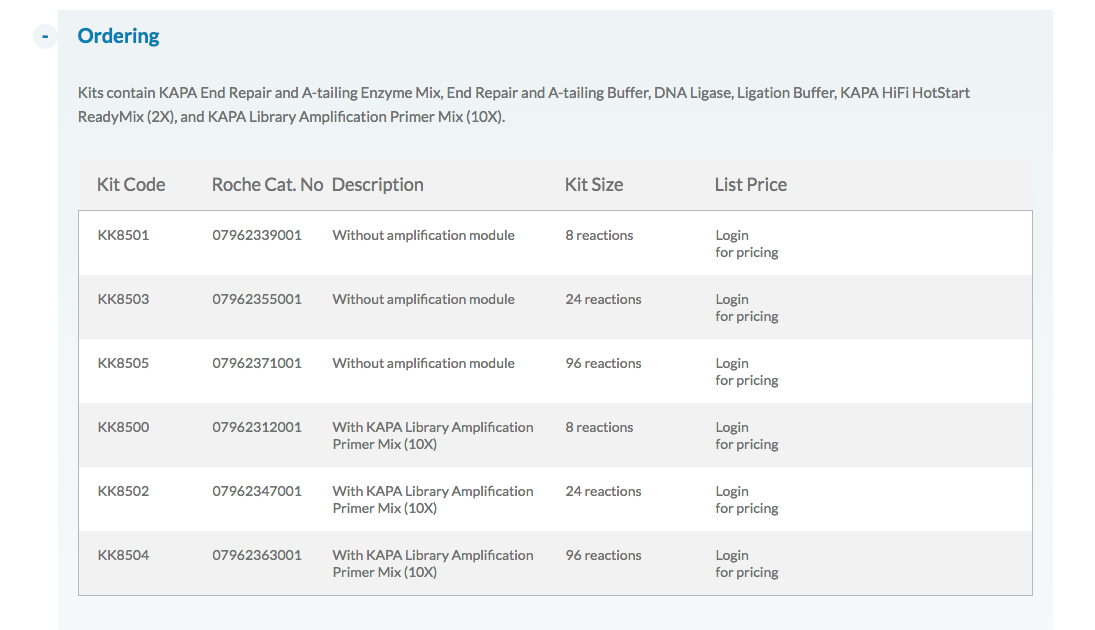This screenshot has height=630, width=1095.
Task: Select kit code KK8502
Action: tap(123, 491)
